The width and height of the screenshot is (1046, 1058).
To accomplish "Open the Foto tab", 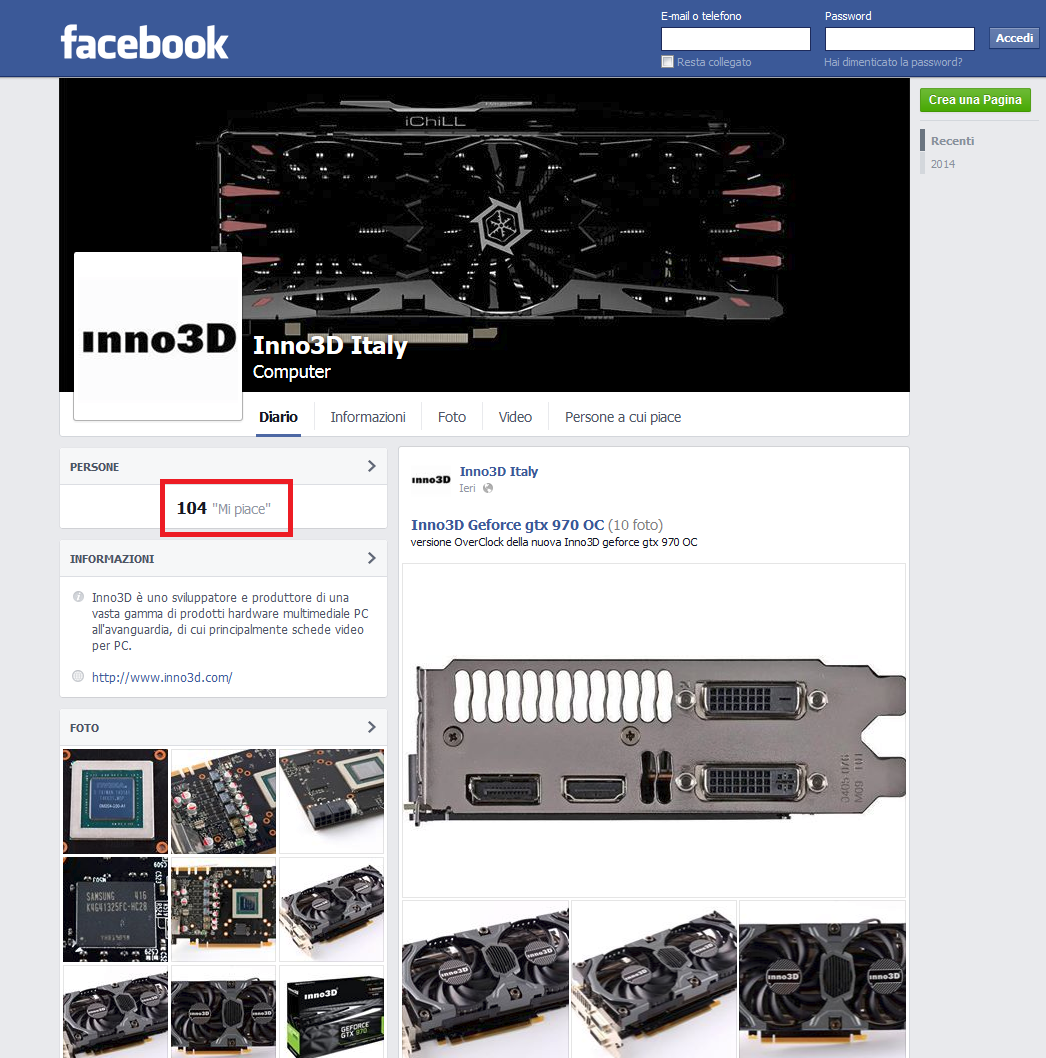I will 451,417.
